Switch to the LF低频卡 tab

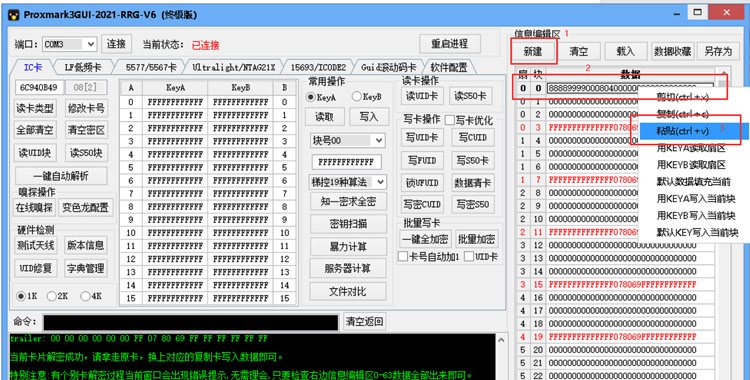83,67
